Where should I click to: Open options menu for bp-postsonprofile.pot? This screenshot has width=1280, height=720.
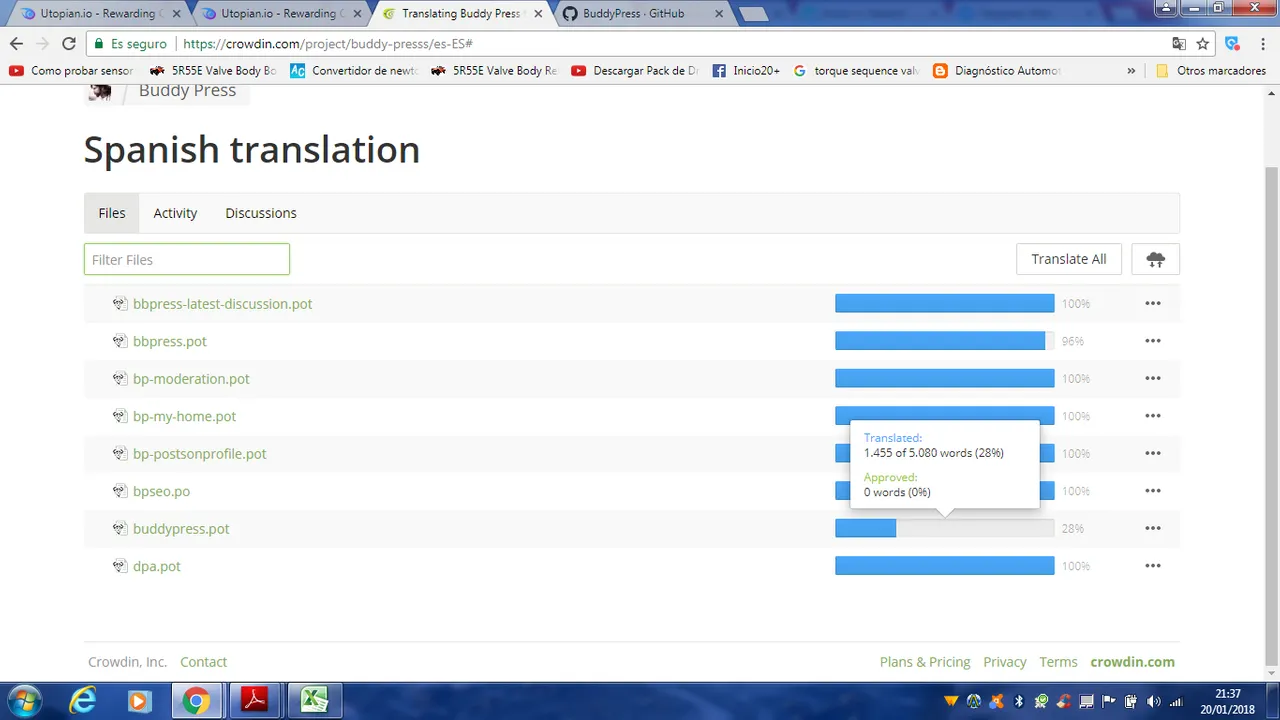pos(1153,454)
